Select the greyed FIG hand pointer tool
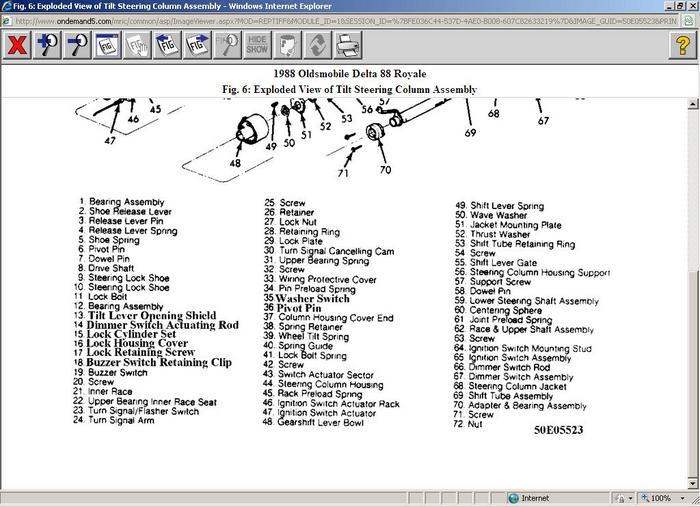This screenshot has height=507, width=700. click(x=138, y=45)
